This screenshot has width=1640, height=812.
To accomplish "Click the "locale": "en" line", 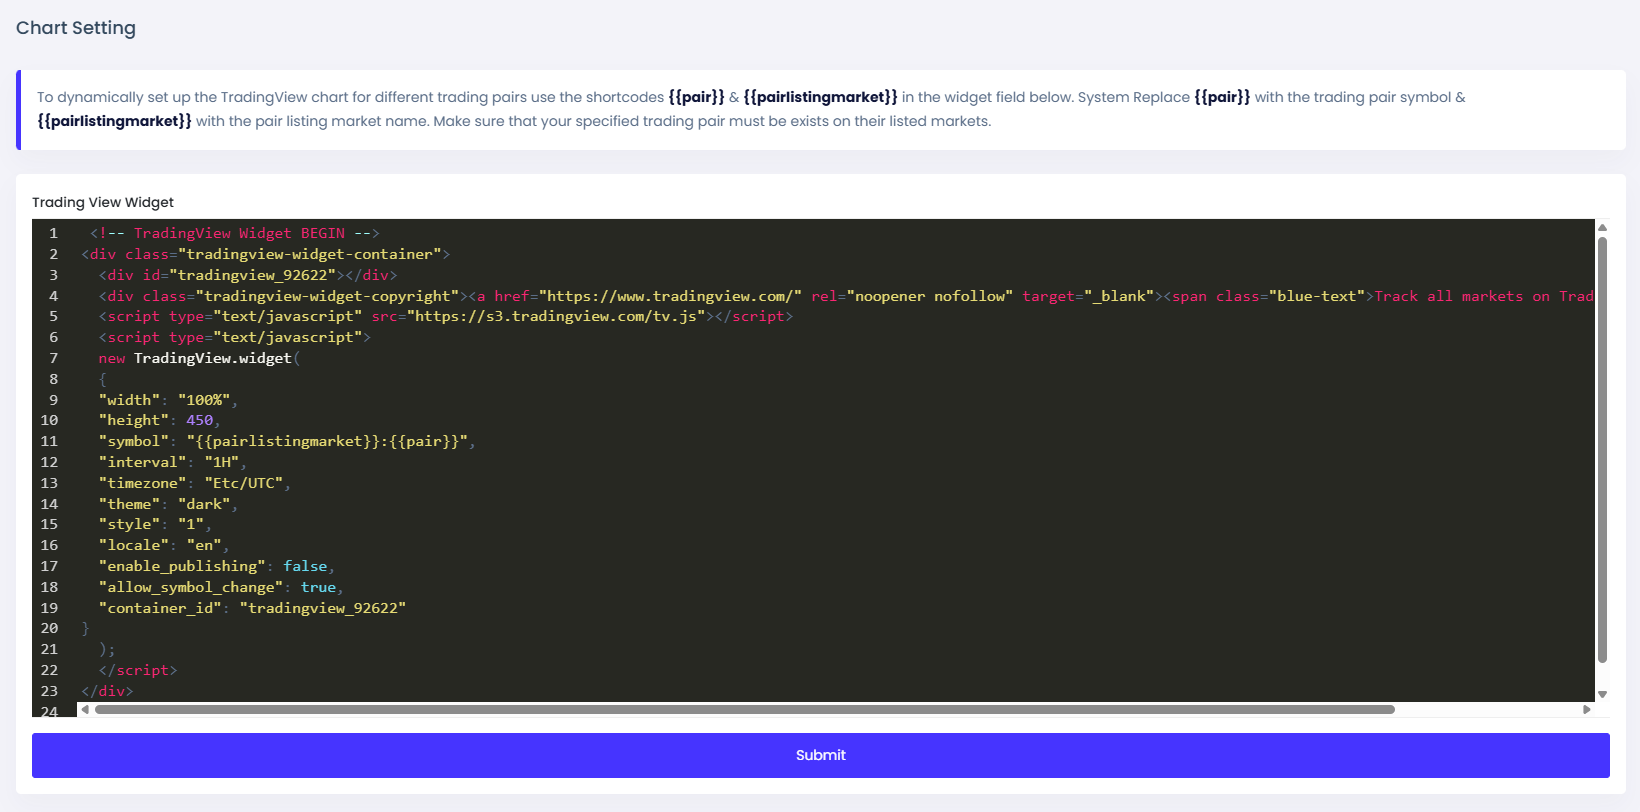I will 164,545.
